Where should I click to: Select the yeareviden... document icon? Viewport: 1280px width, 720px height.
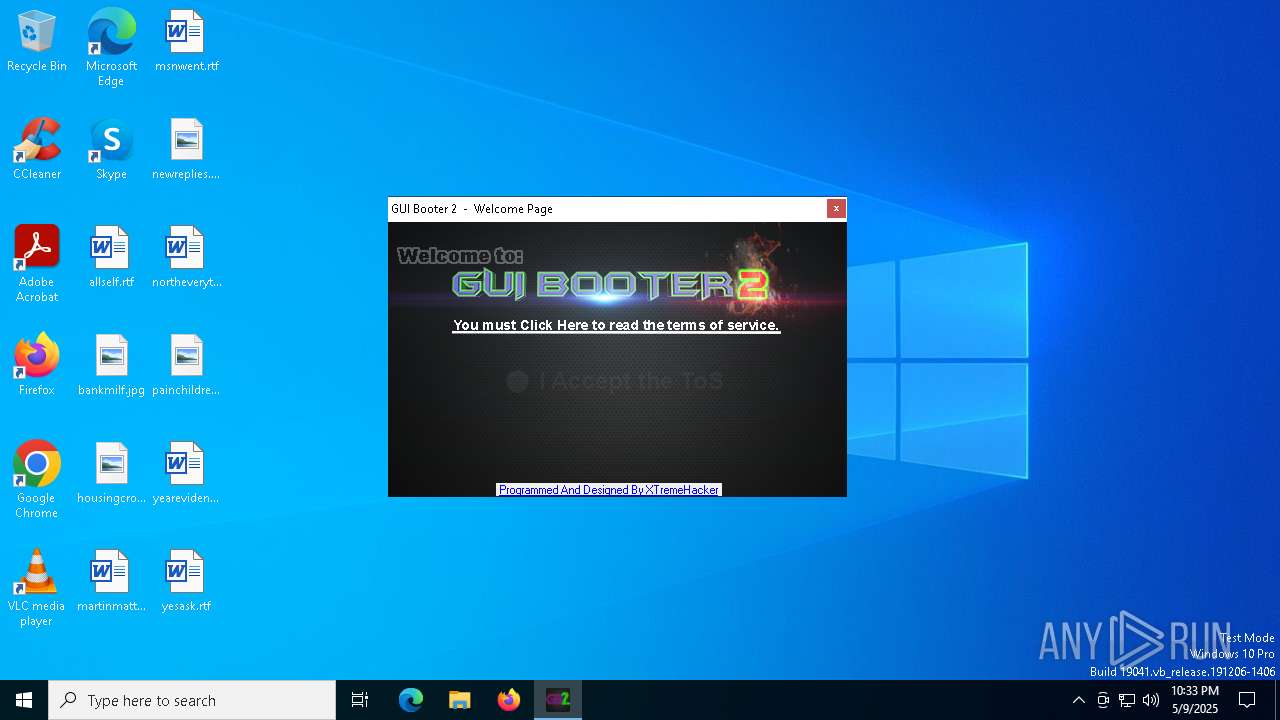tap(186, 474)
